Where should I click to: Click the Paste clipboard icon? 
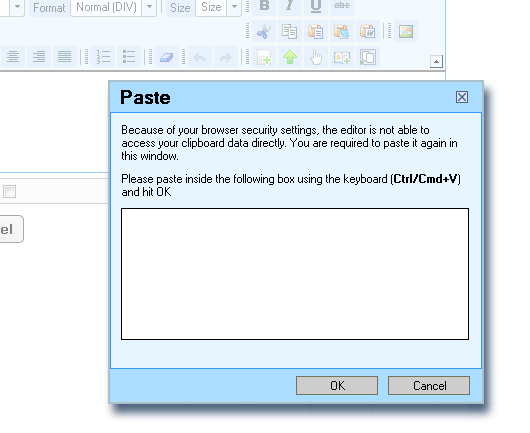tap(315, 31)
